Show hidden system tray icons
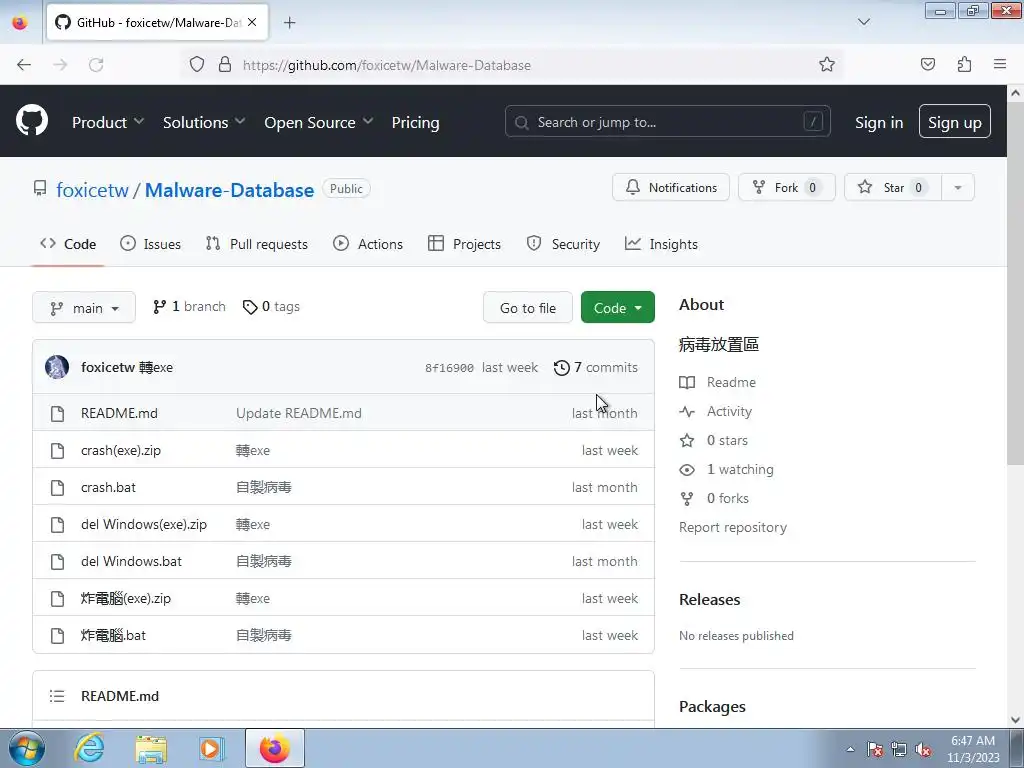This screenshot has height=768, width=1024. [850, 749]
